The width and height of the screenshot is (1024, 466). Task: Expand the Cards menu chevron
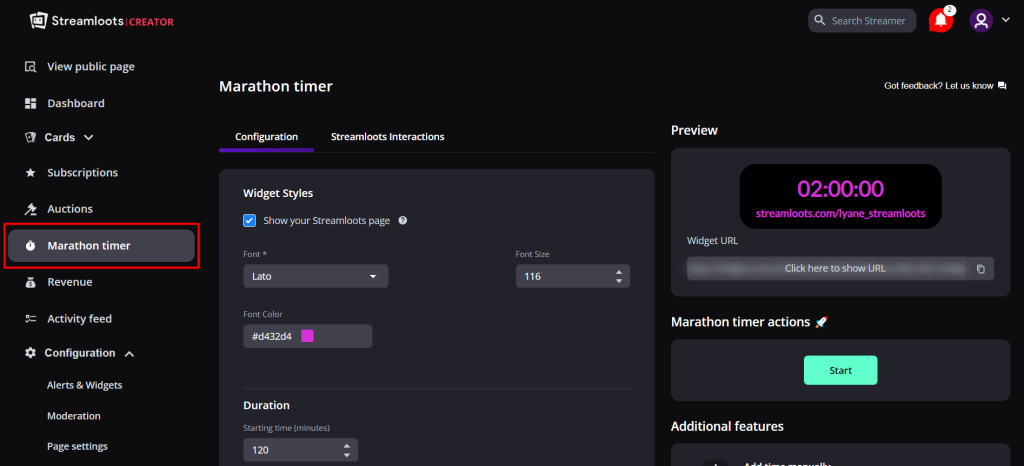pos(89,138)
